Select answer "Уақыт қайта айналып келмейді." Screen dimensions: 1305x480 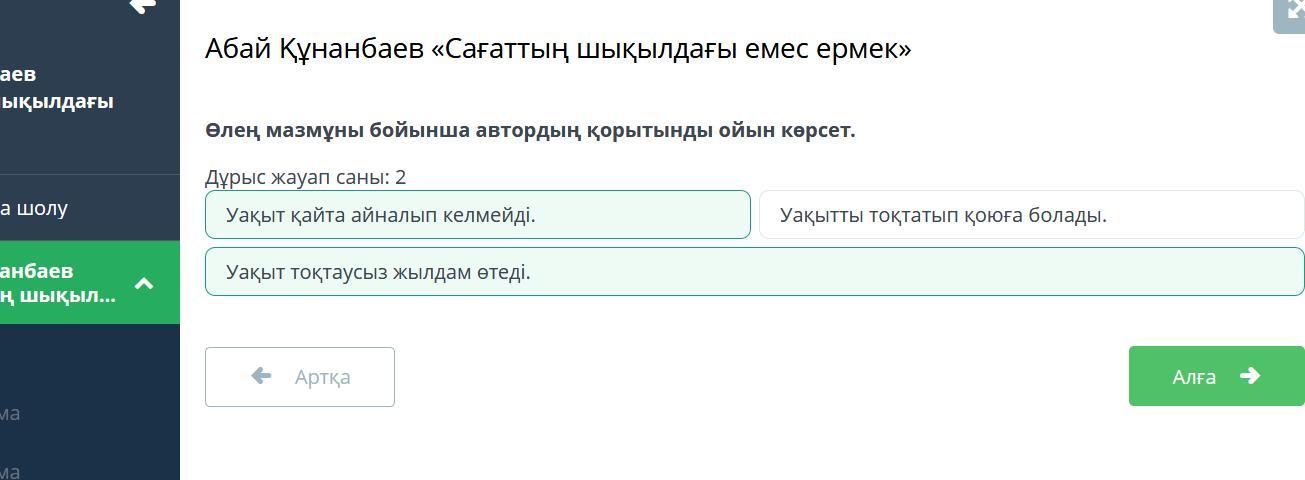click(x=477, y=215)
